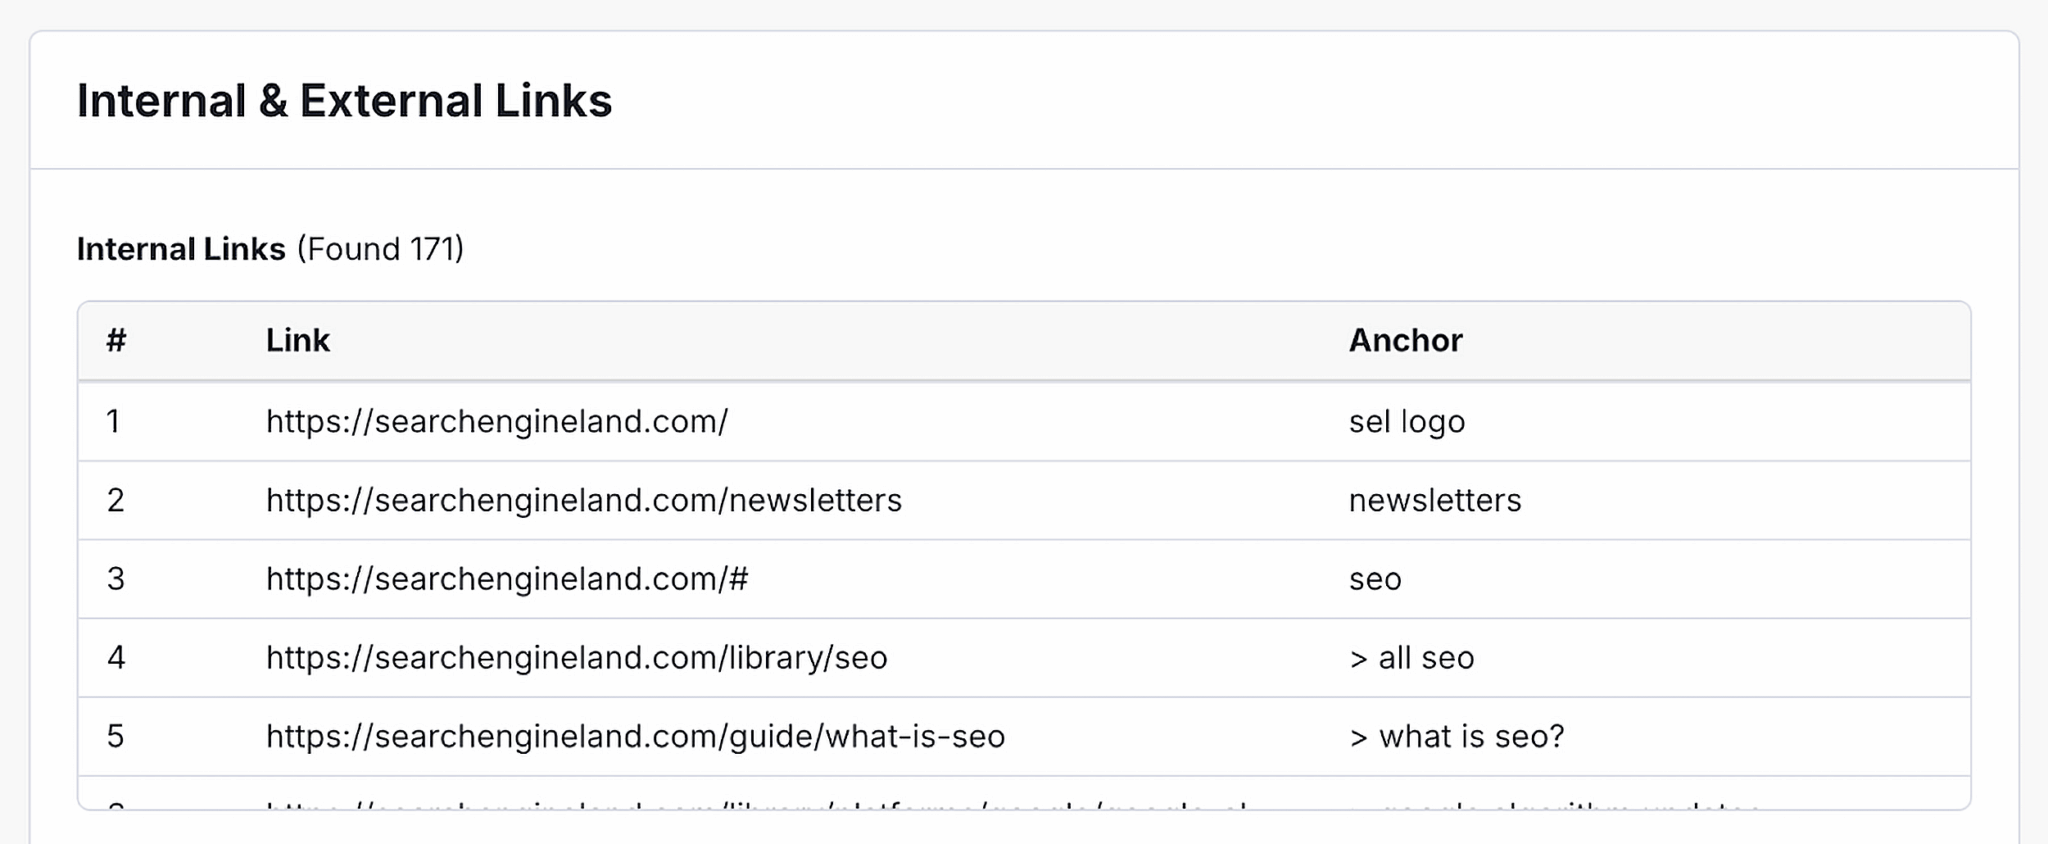This screenshot has height=844, width=2048.
Task: Click the Internal Links subheading
Action: [181, 249]
